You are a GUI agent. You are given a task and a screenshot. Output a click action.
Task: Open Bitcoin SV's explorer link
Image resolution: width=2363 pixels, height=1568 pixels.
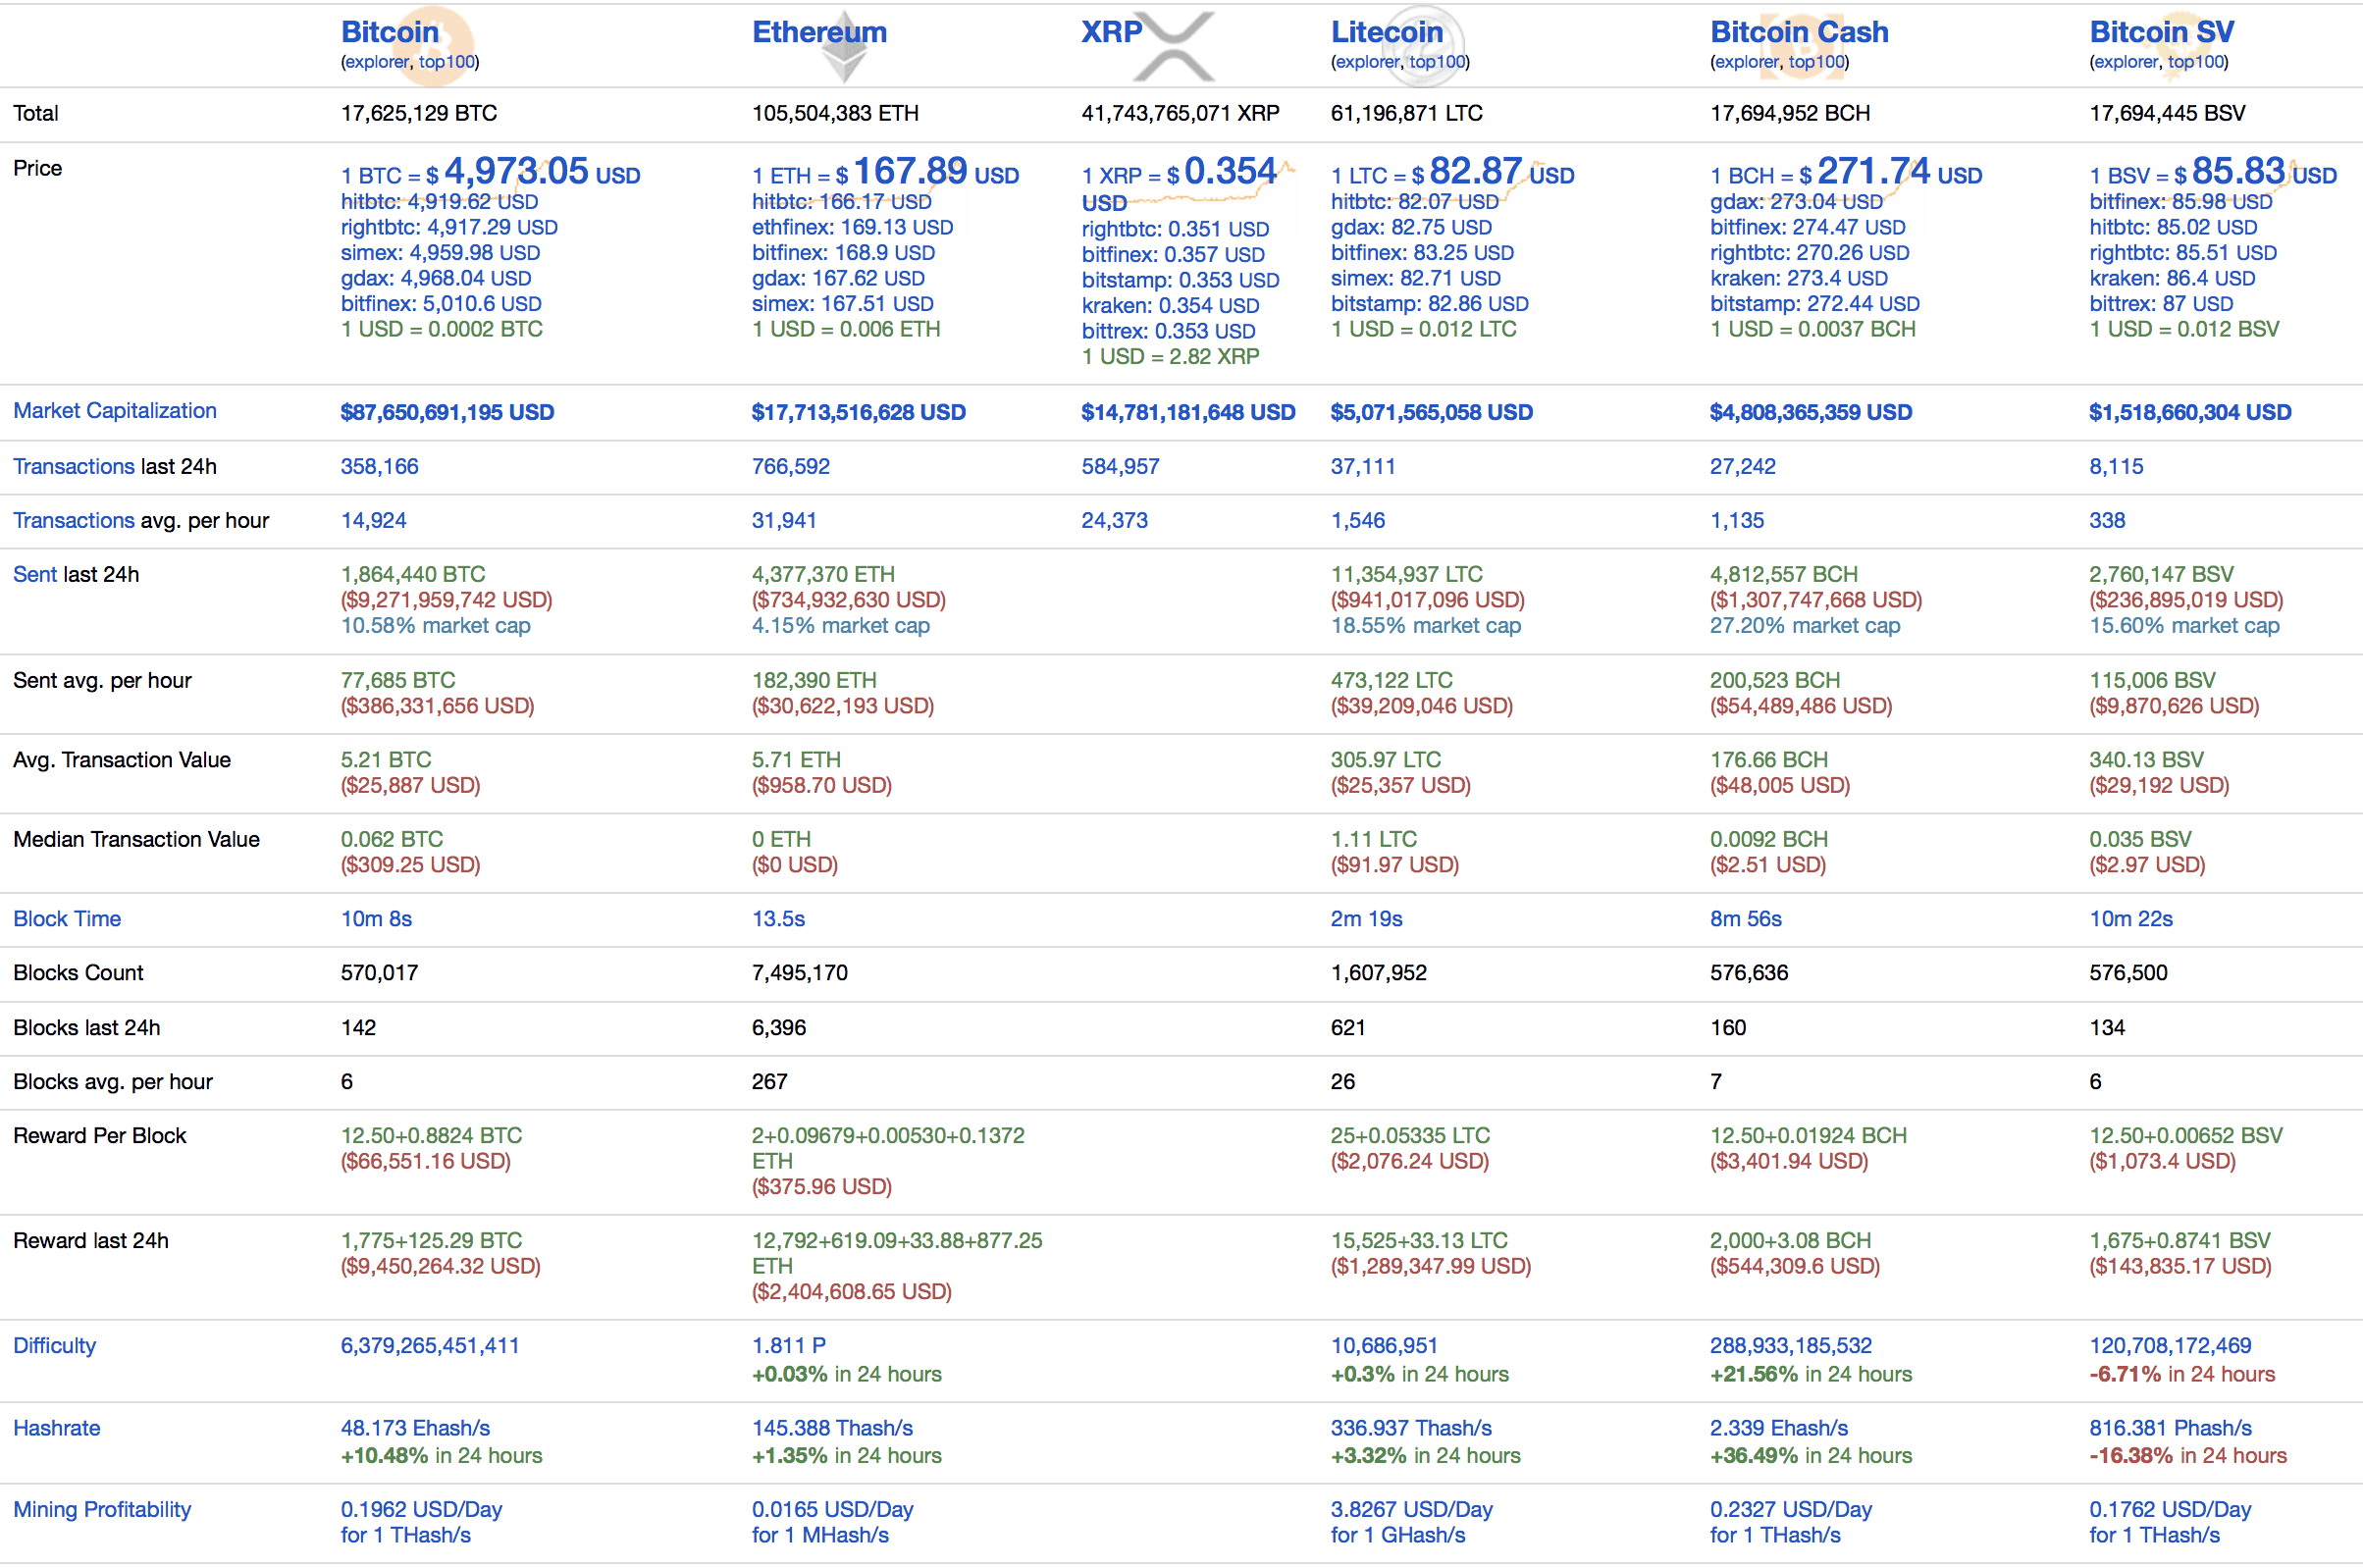pyautogui.click(x=2126, y=62)
